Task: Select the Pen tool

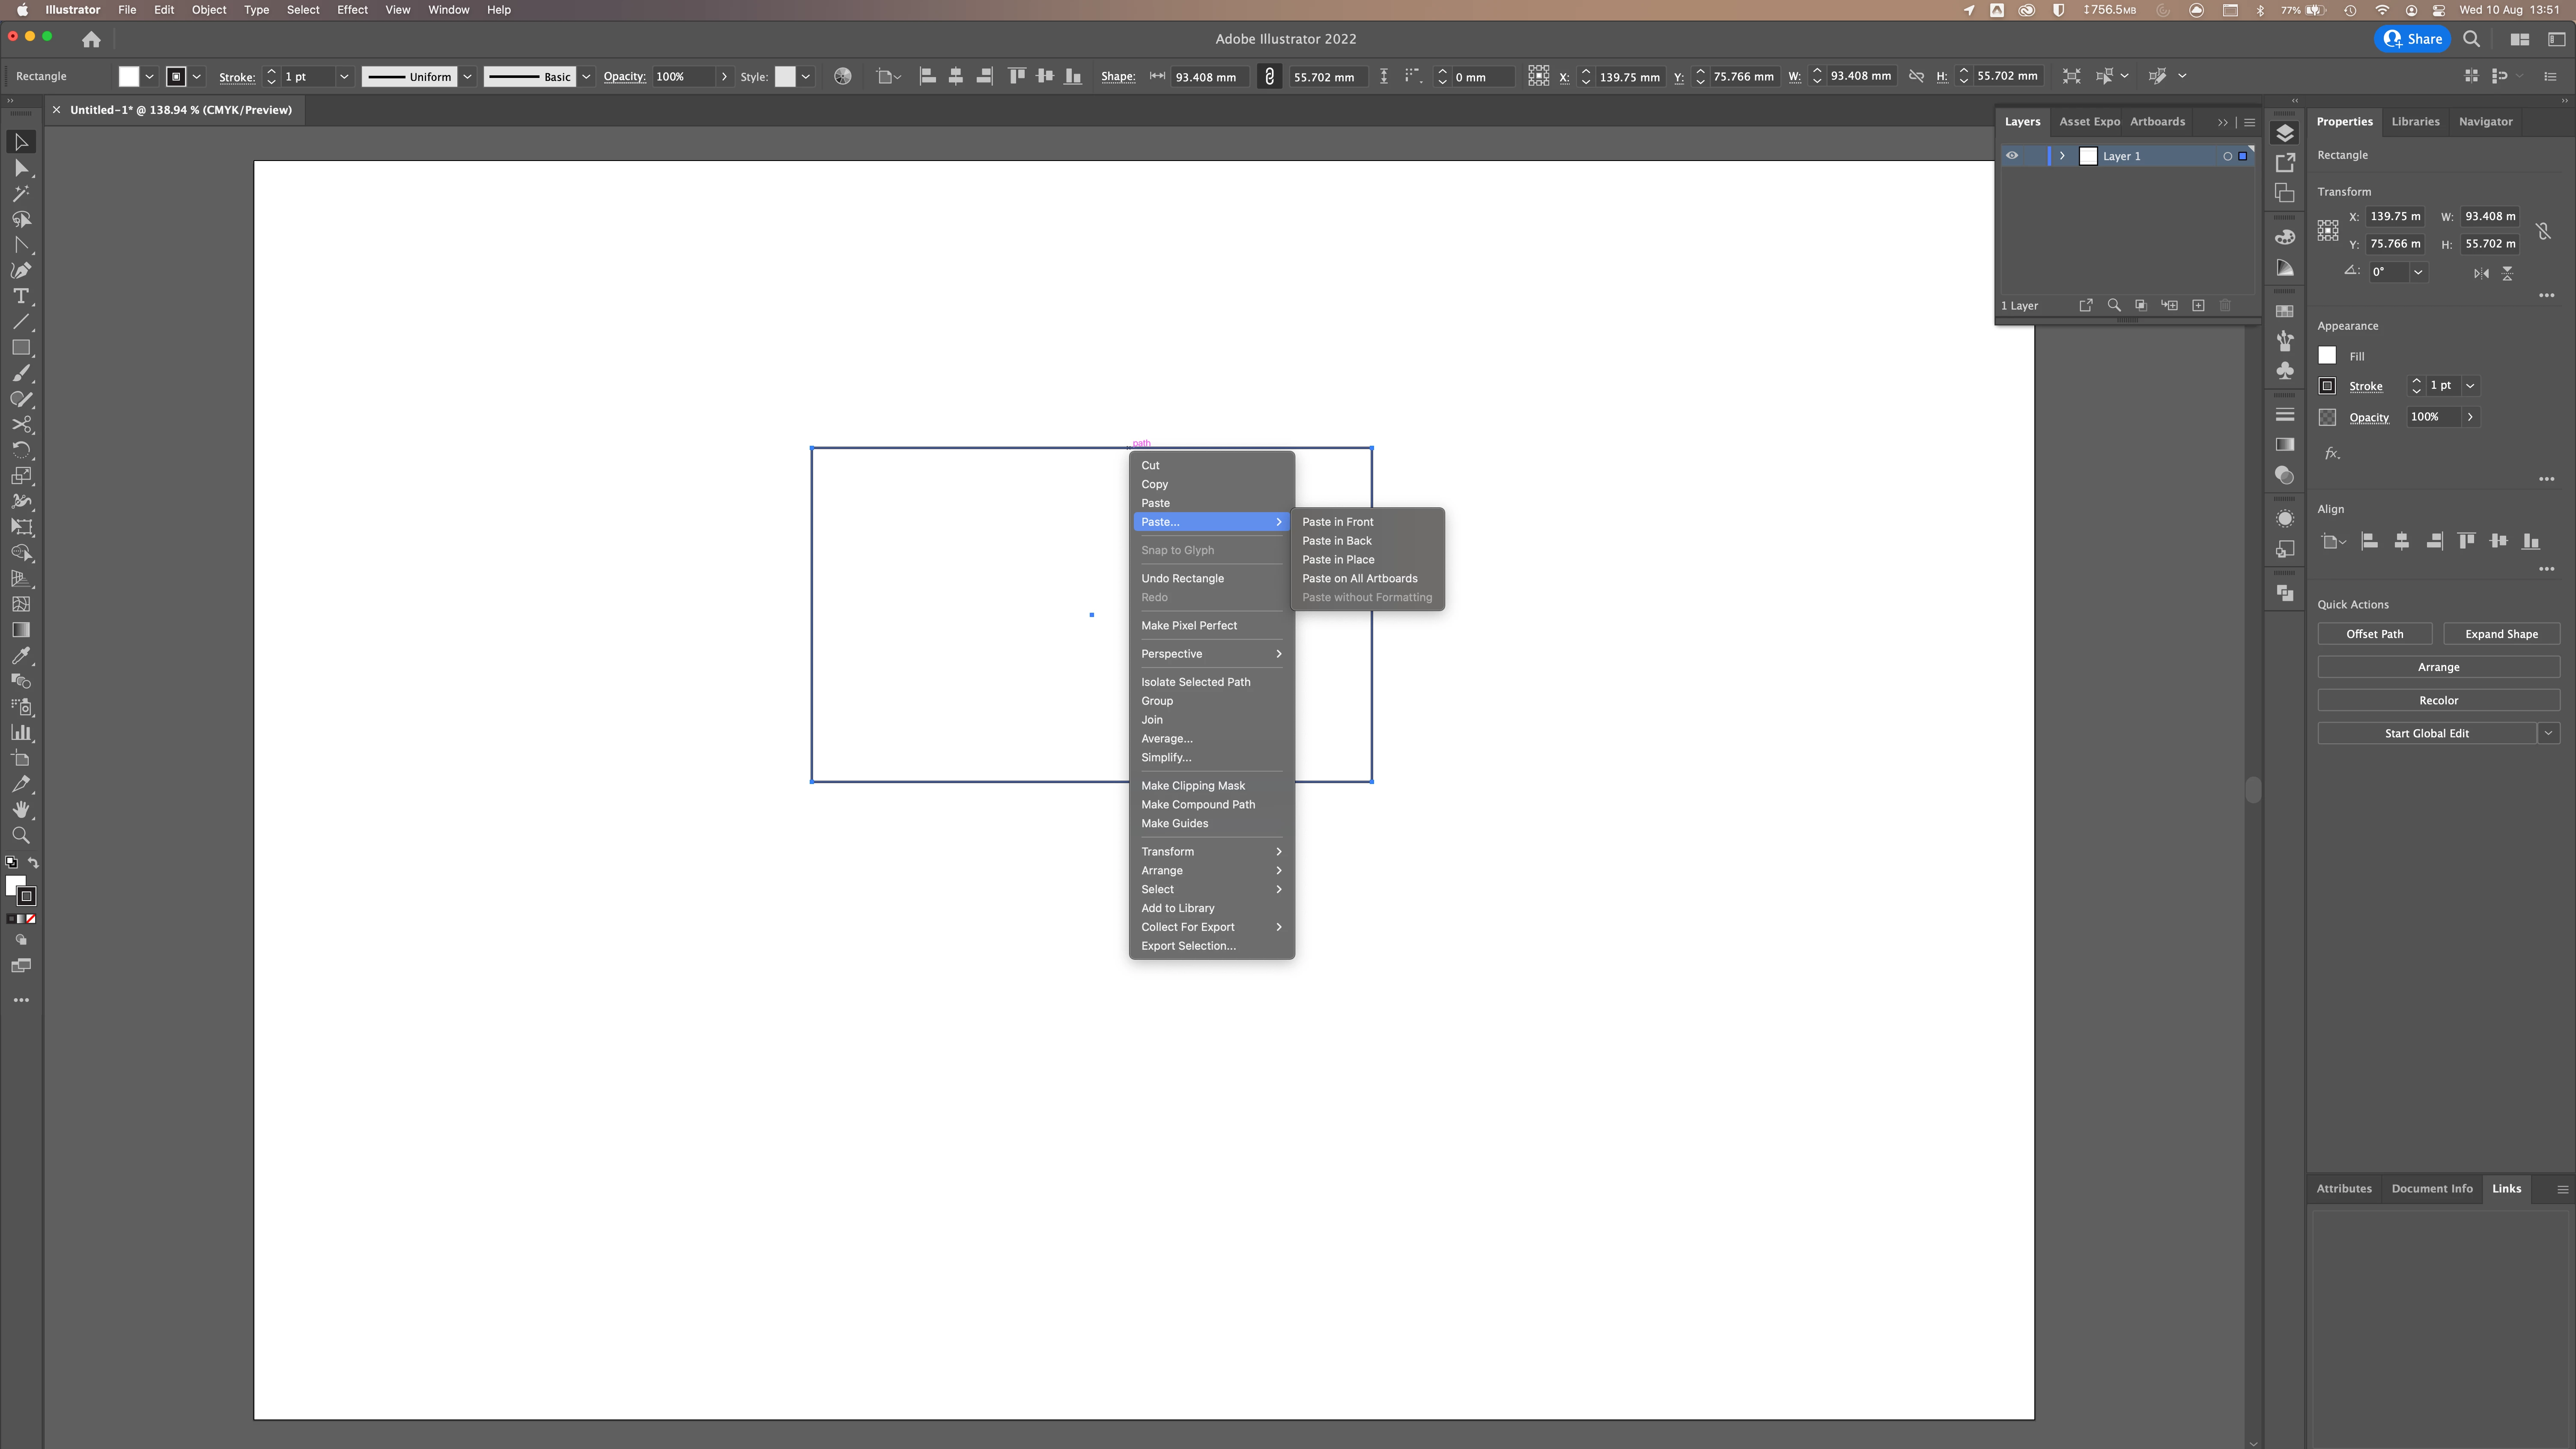Action: [20, 271]
